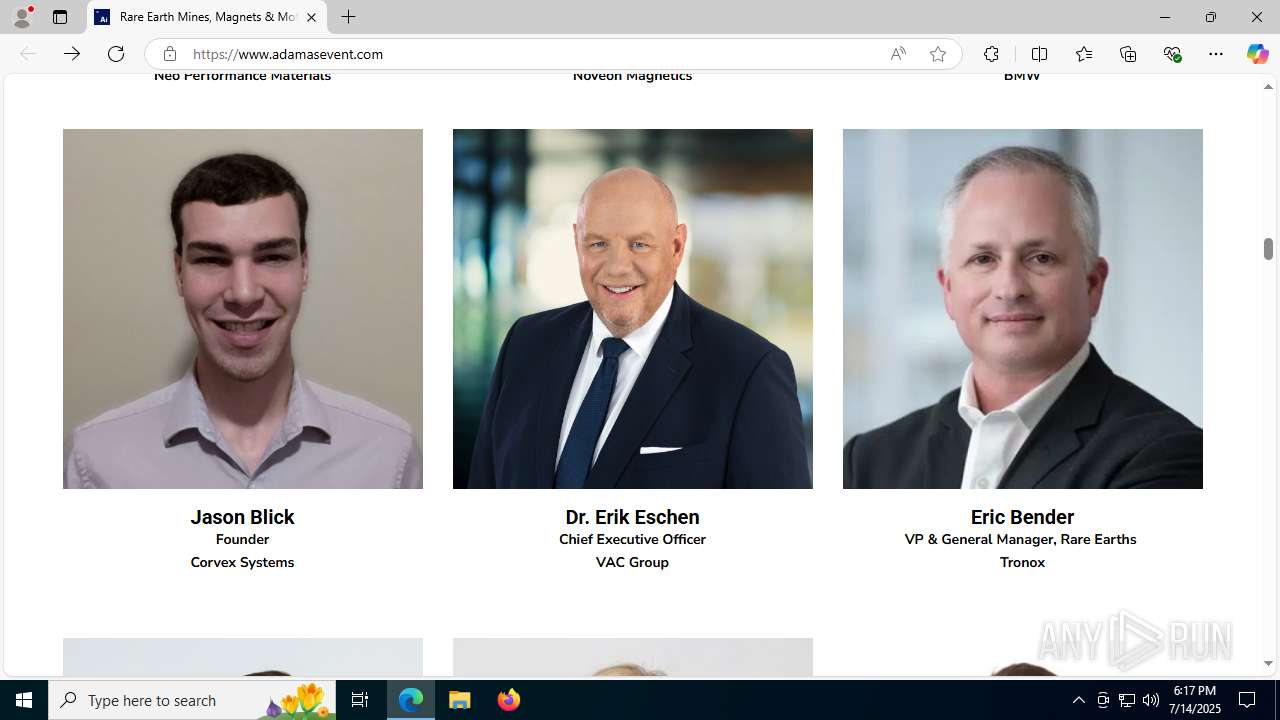Click the Founder title under Jason Blick
The width and height of the screenshot is (1280, 720).
click(242, 539)
